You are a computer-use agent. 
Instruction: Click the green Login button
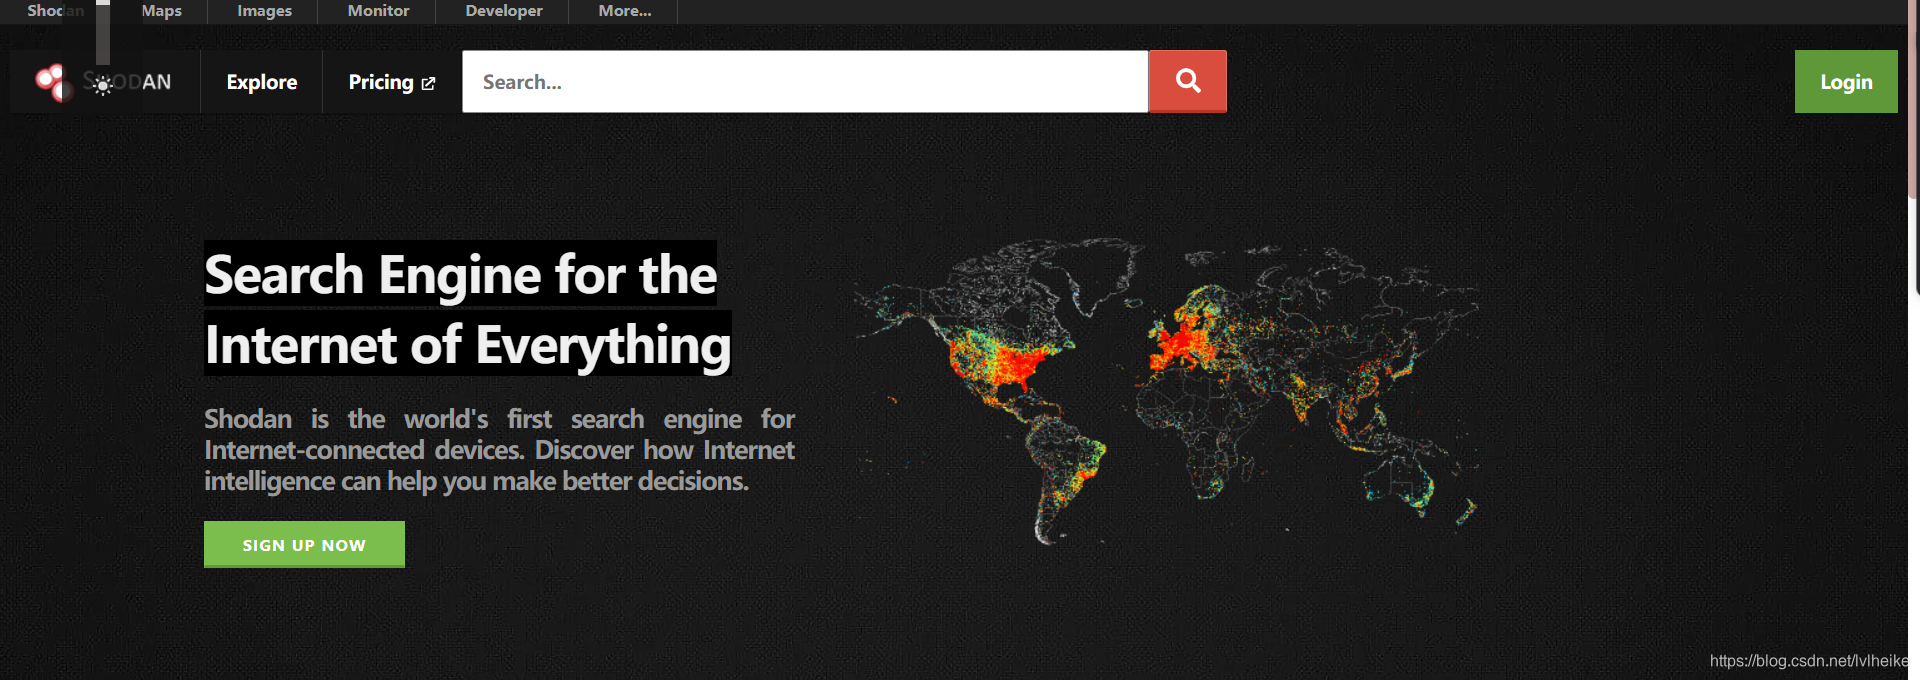click(x=1846, y=81)
